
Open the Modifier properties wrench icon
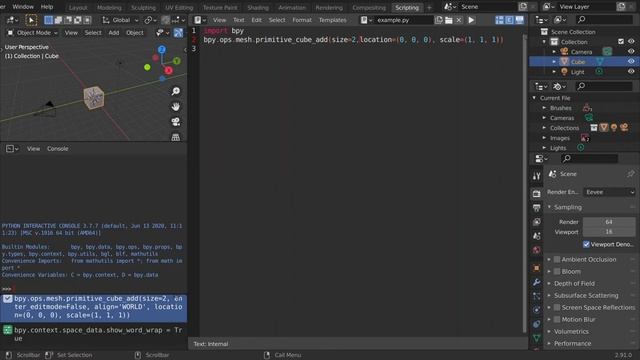[x=536, y=282]
